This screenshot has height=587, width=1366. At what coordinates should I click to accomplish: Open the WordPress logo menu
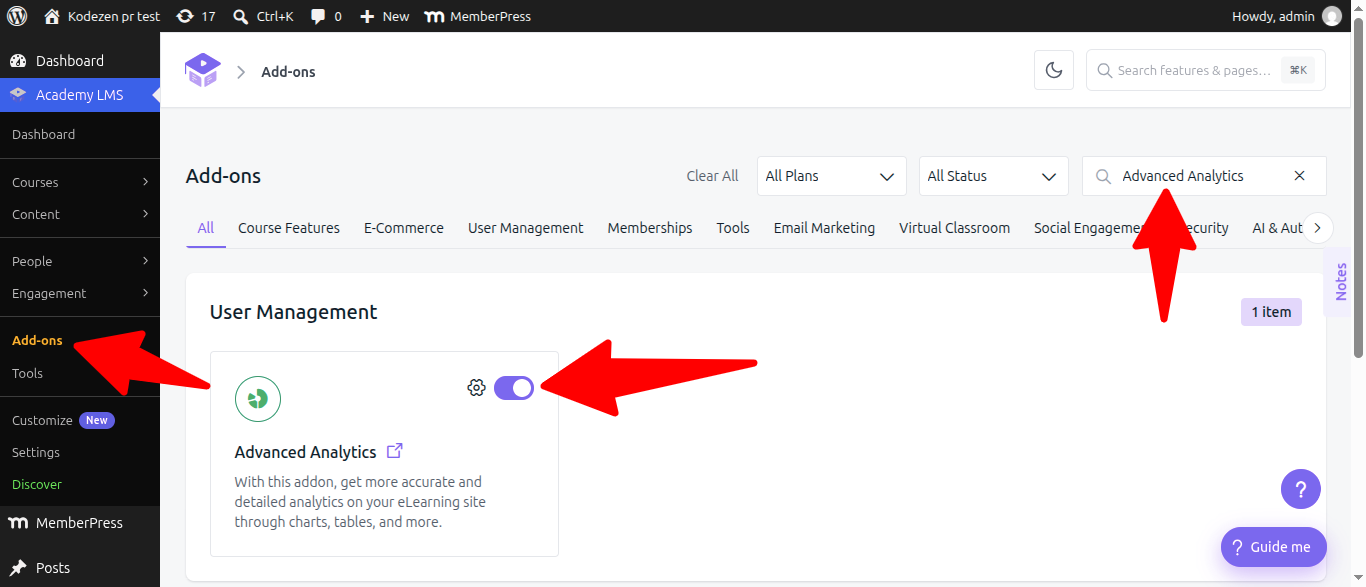point(17,16)
